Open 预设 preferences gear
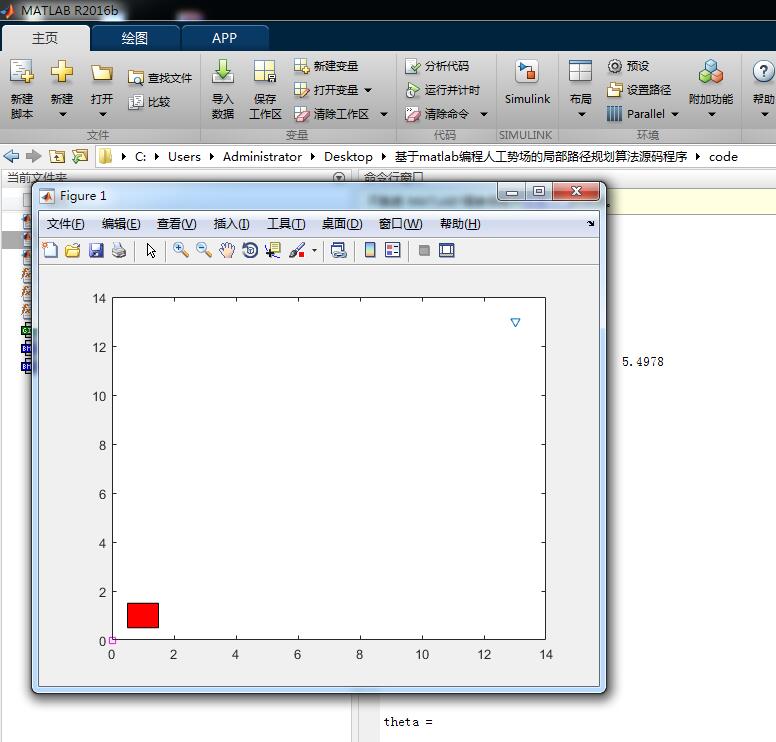 [x=628, y=66]
